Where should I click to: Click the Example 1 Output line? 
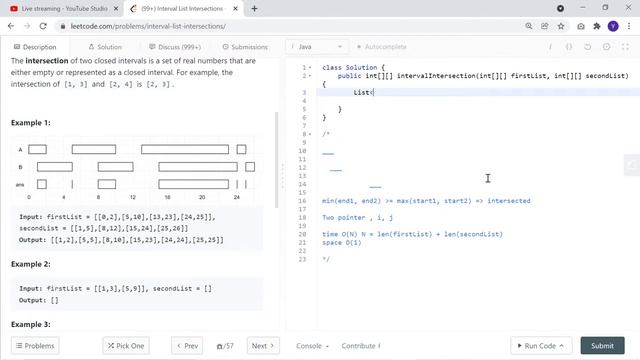121,240
